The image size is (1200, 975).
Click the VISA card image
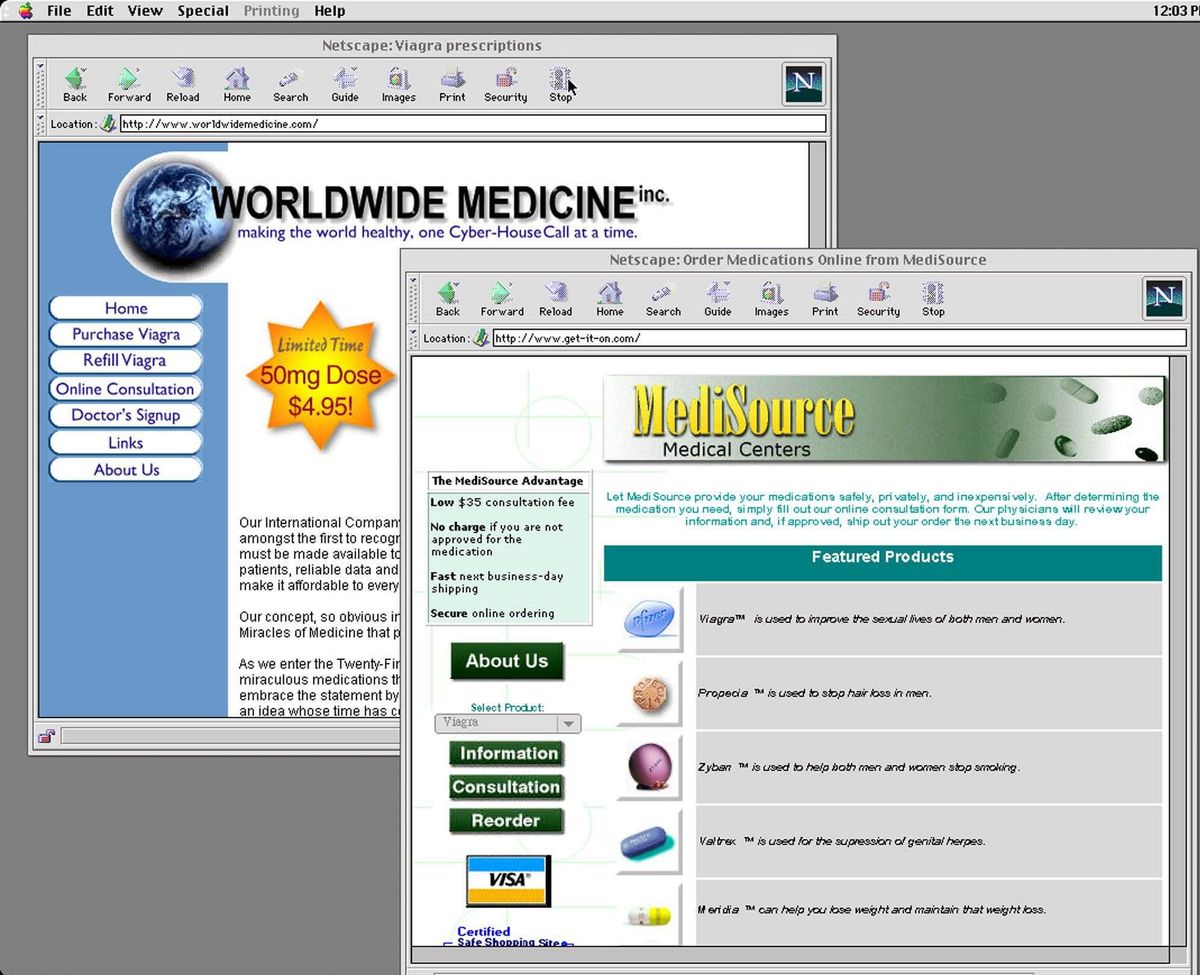coord(508,881)
